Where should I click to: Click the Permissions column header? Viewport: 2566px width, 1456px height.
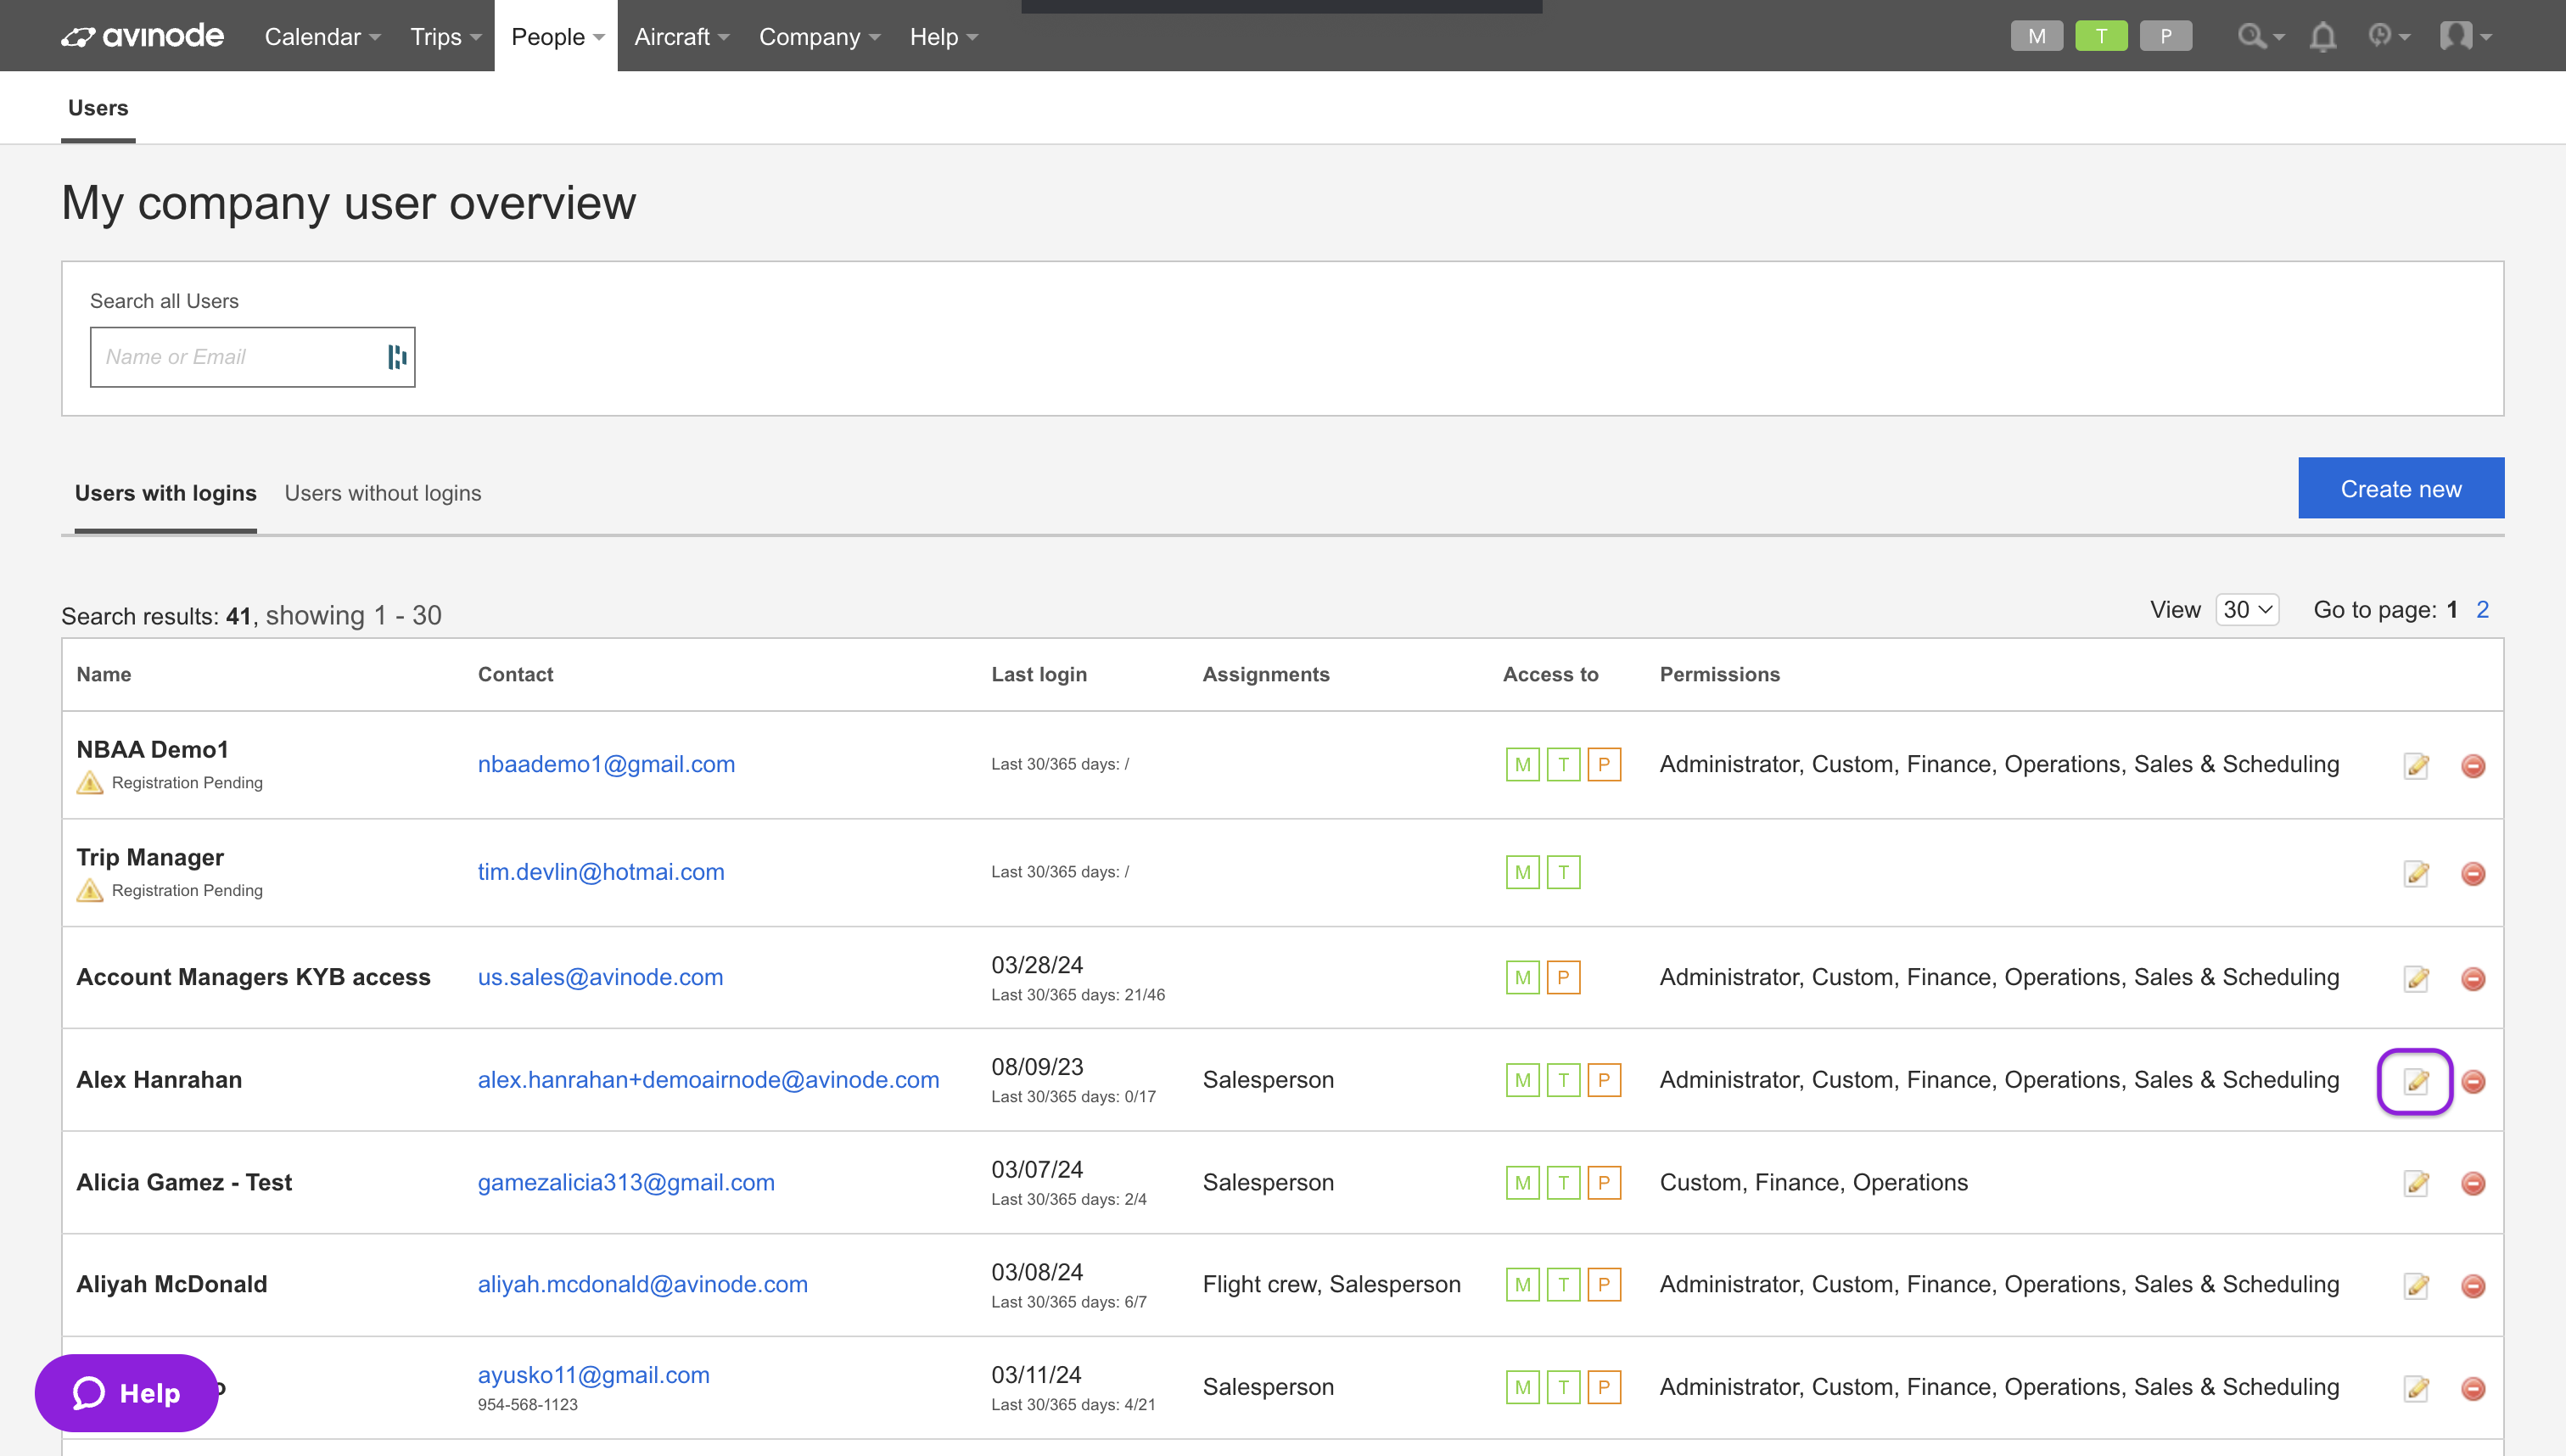point(1720,675)
